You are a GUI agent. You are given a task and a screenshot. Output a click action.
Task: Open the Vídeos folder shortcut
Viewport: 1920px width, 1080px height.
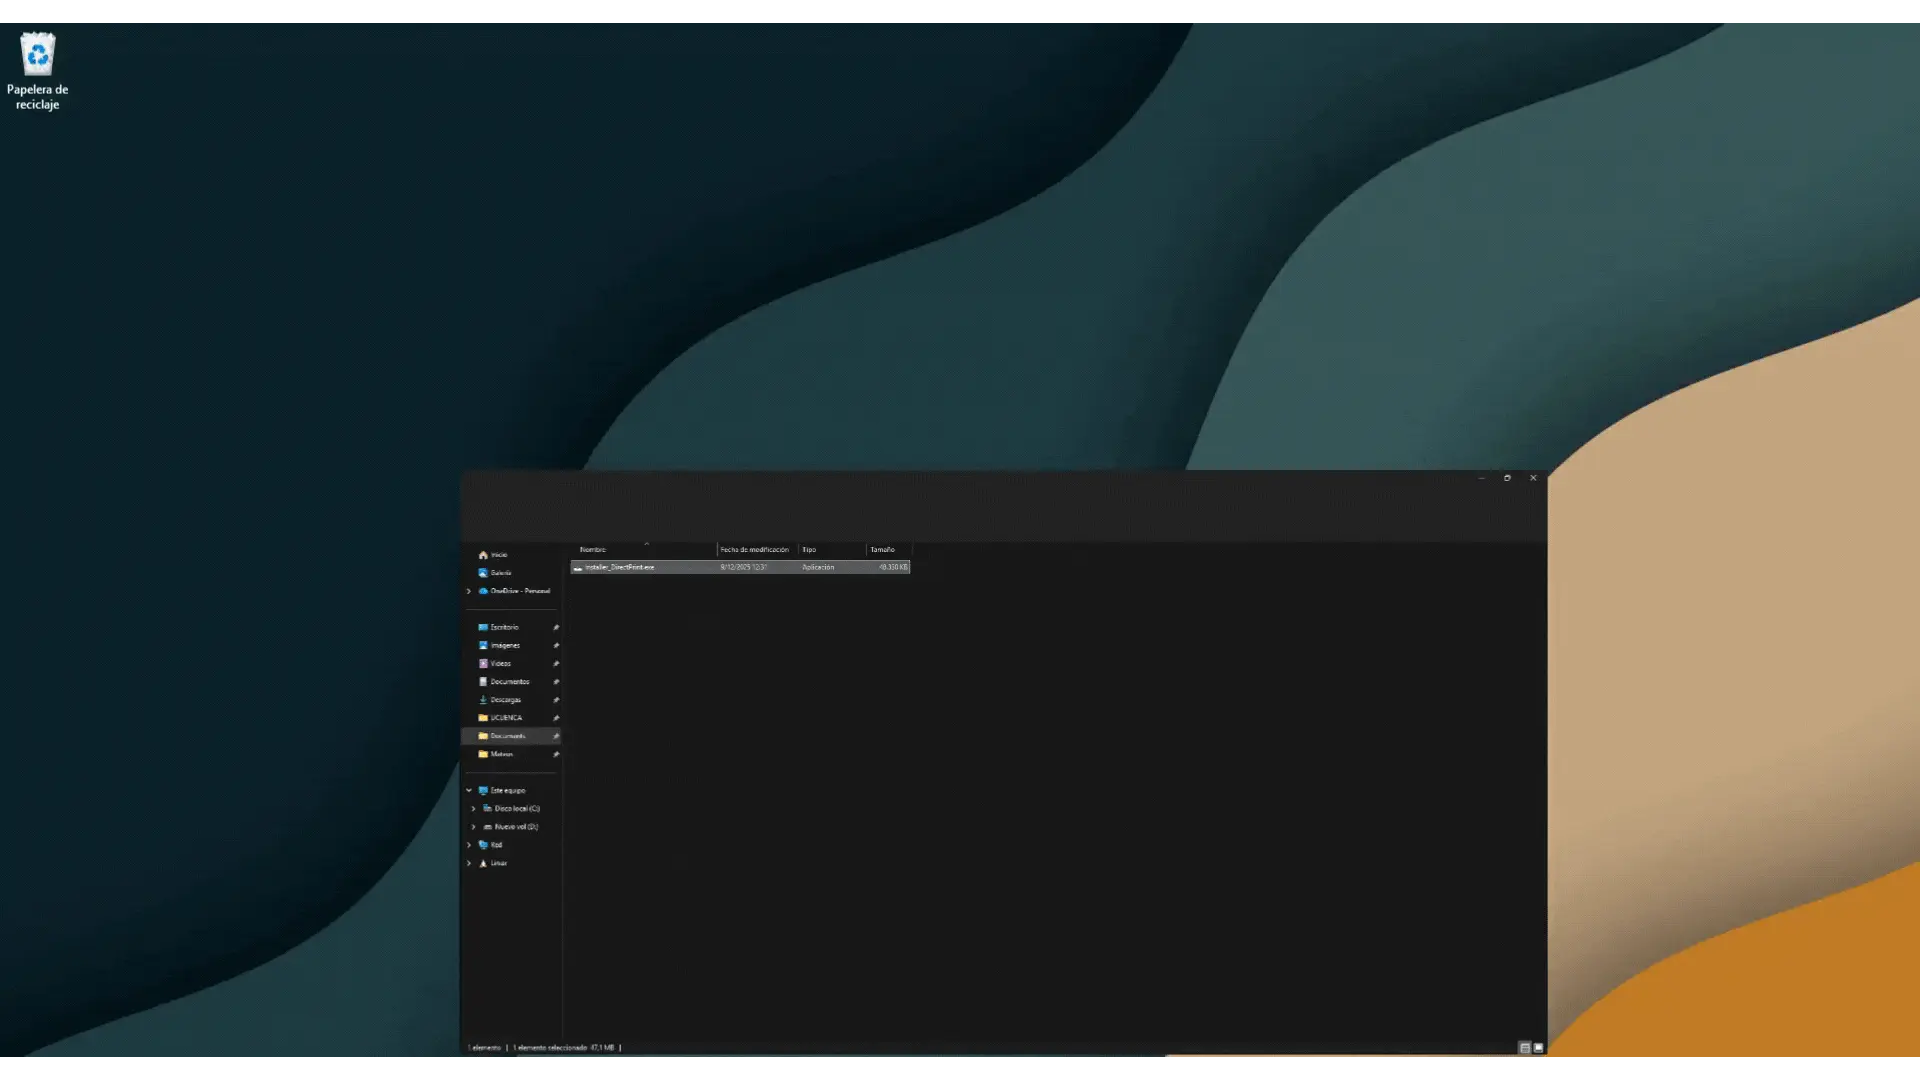pos(500,663)
